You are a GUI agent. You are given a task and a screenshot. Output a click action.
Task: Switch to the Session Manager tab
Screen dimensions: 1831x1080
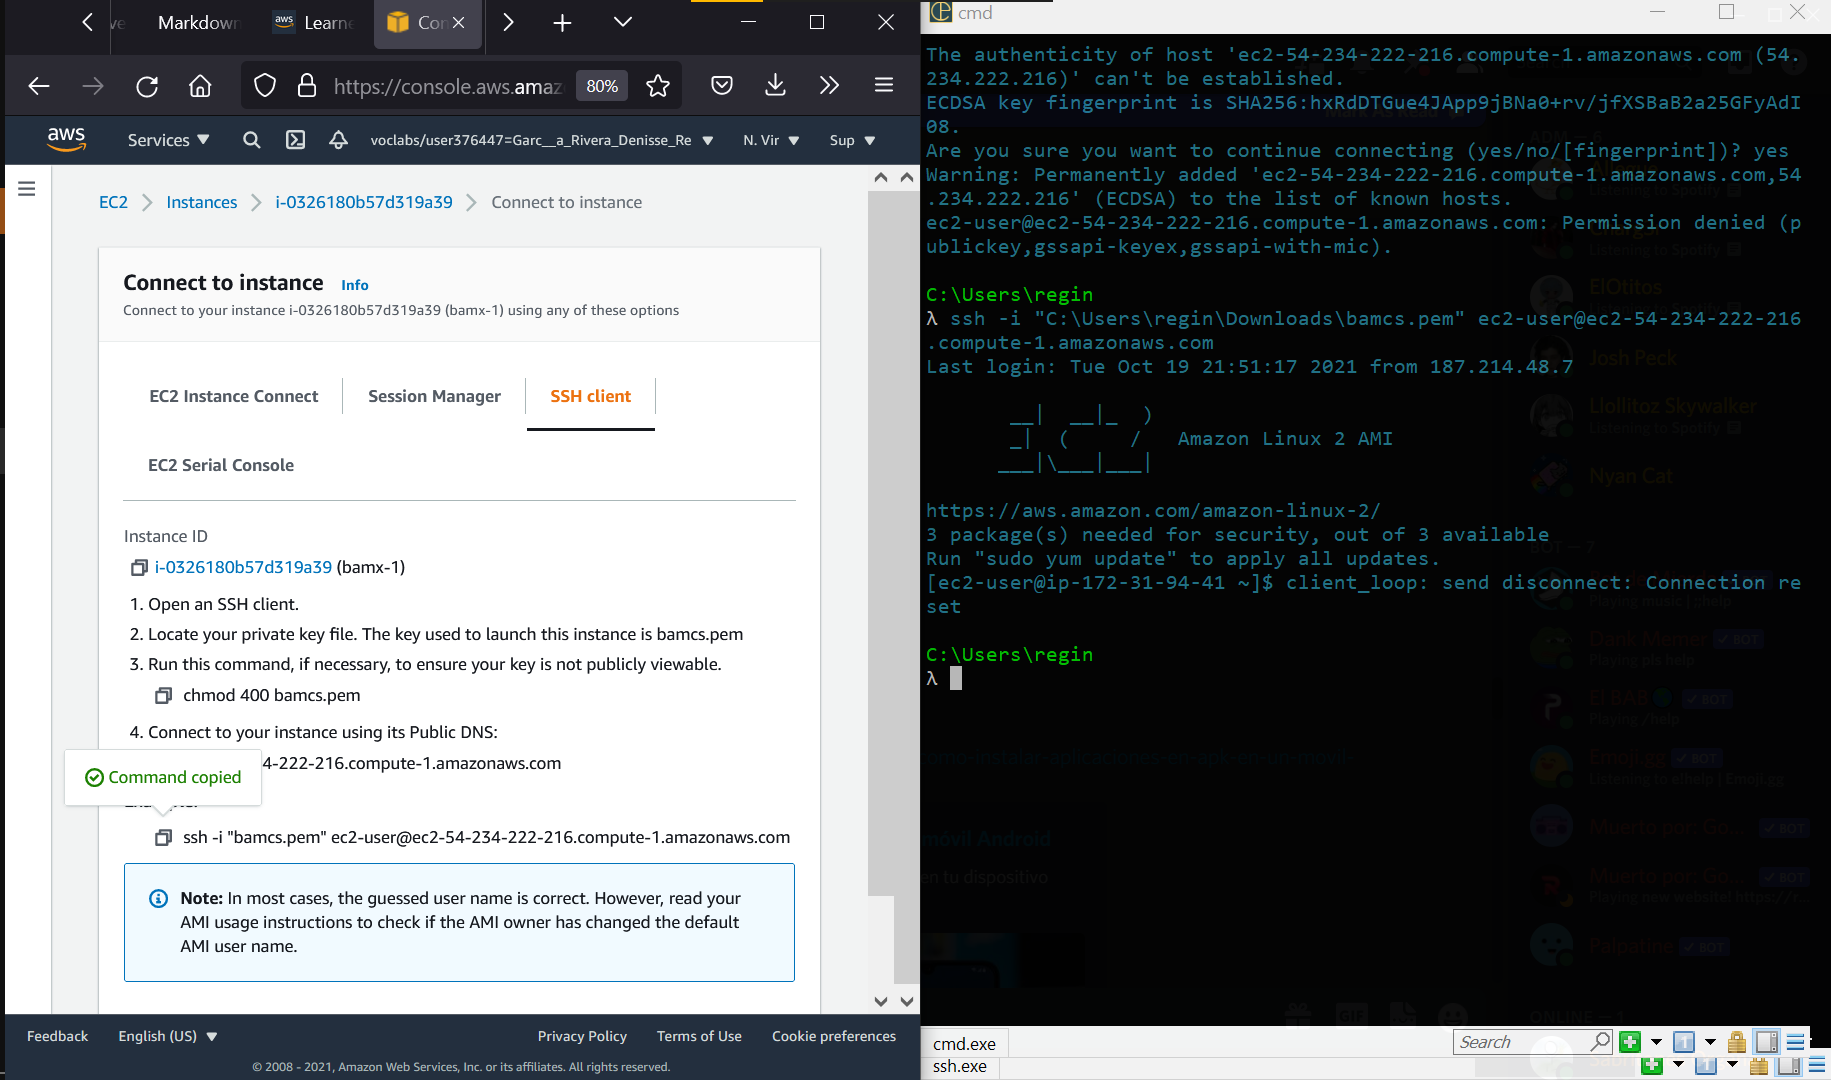pyautogui.click(x=434, y=396)
